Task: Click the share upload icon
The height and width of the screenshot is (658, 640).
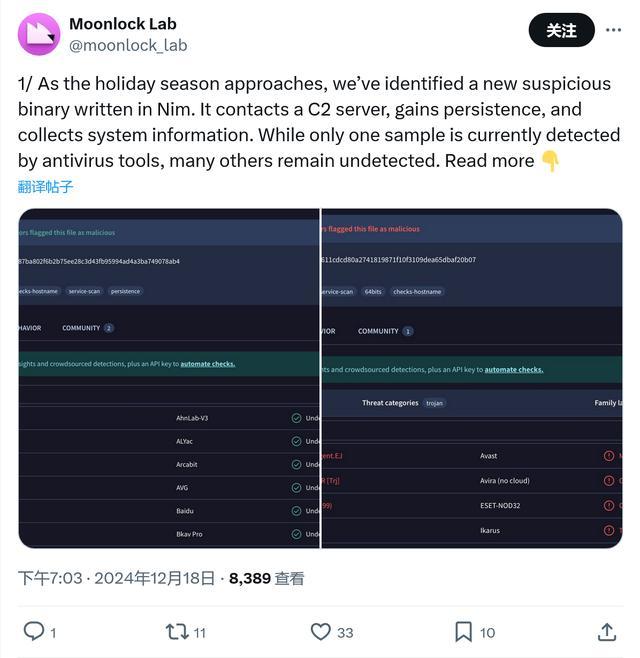Action: (x=606, y=631)
